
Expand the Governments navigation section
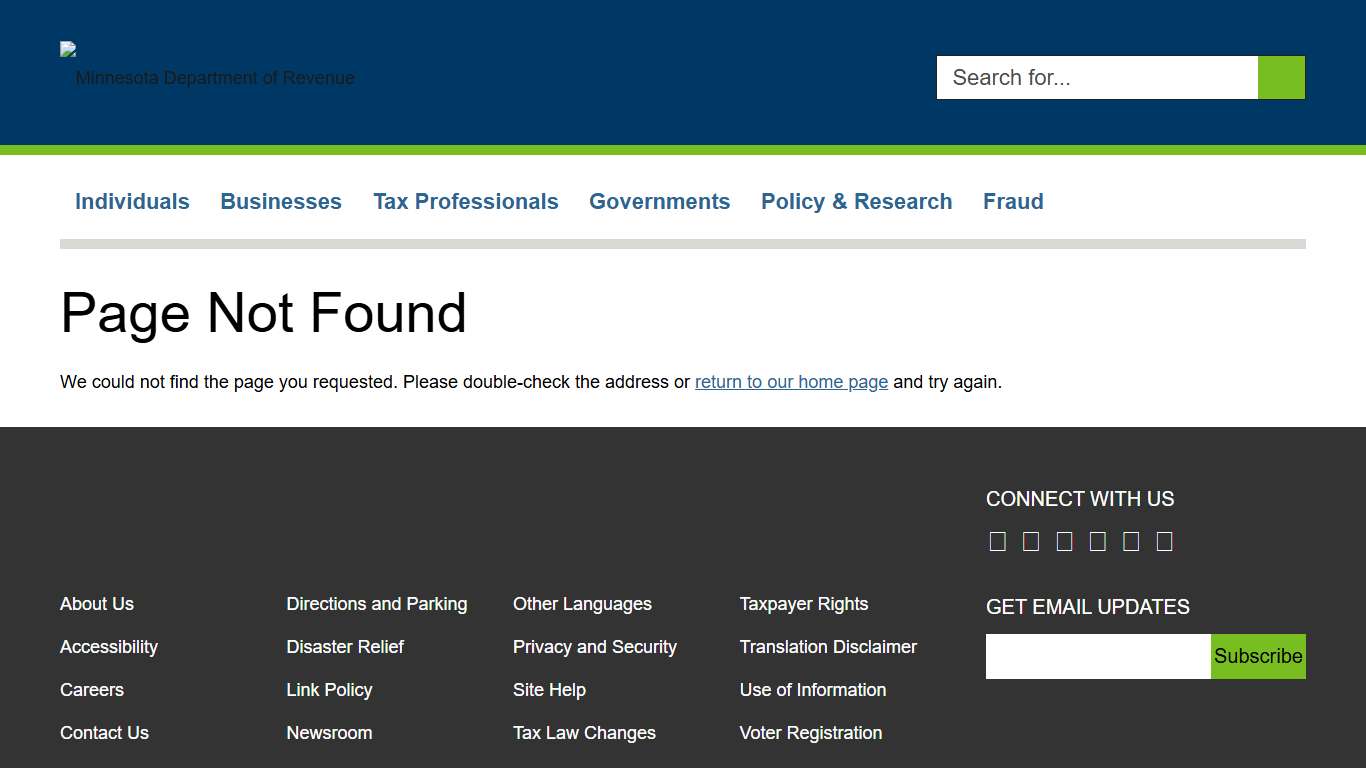(x=660, y=201)
